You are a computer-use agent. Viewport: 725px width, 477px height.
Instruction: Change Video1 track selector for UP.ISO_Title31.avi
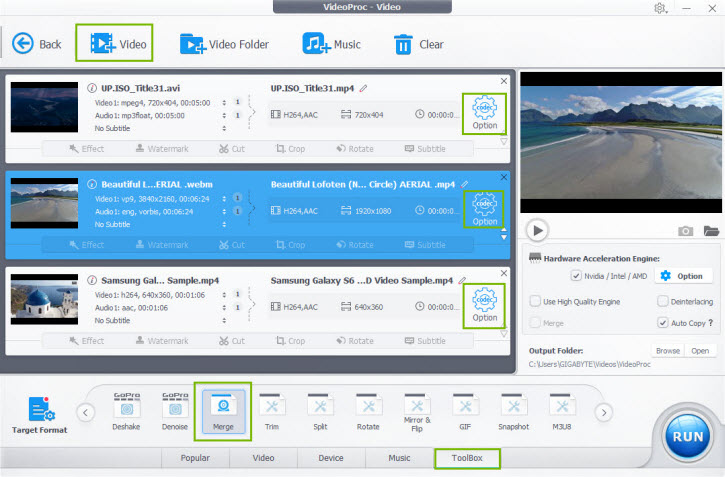coord(224,103)
